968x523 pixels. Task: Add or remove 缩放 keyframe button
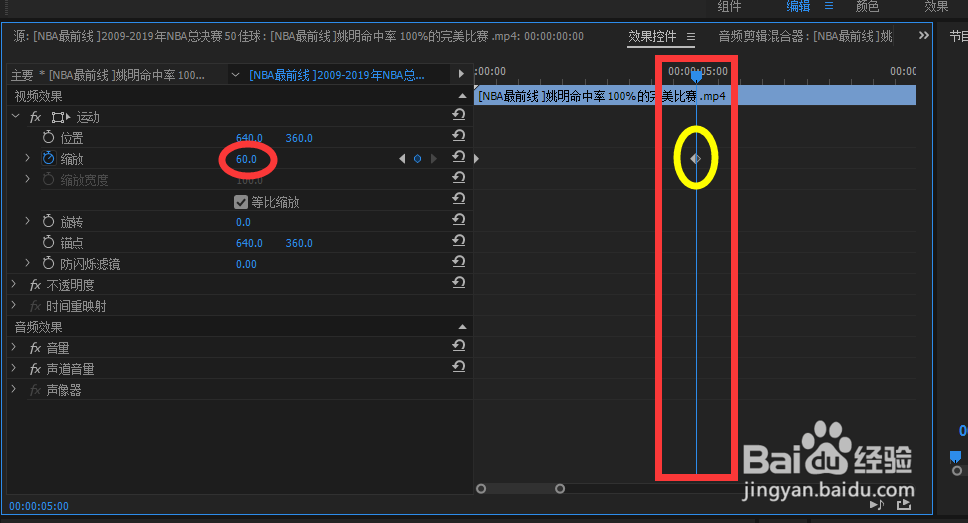tap(417, 159)
